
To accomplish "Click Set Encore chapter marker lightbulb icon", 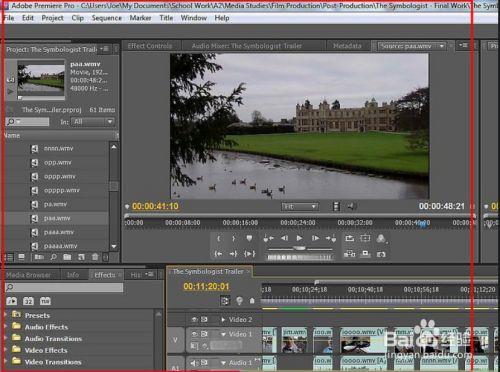I will (x=239, y=301).
